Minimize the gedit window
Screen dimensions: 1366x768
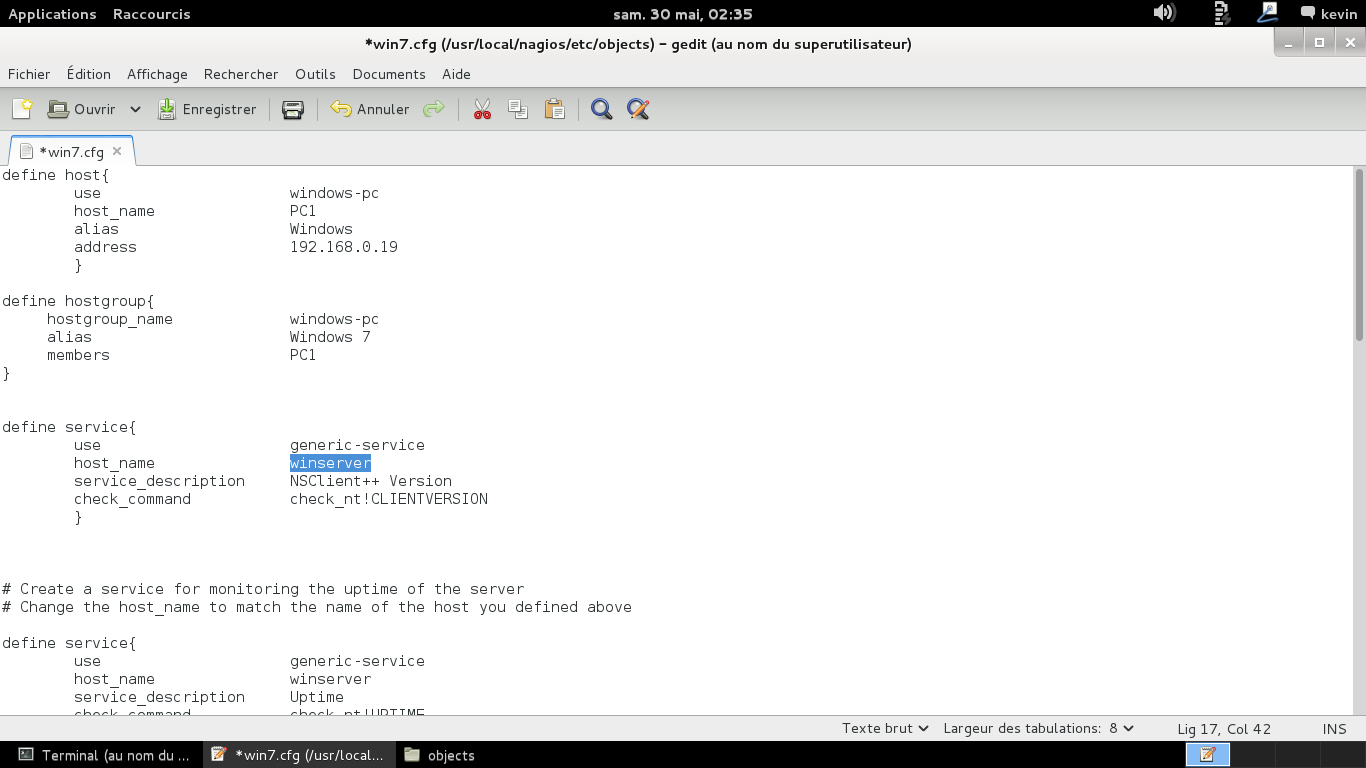[x=1290, y=43]
